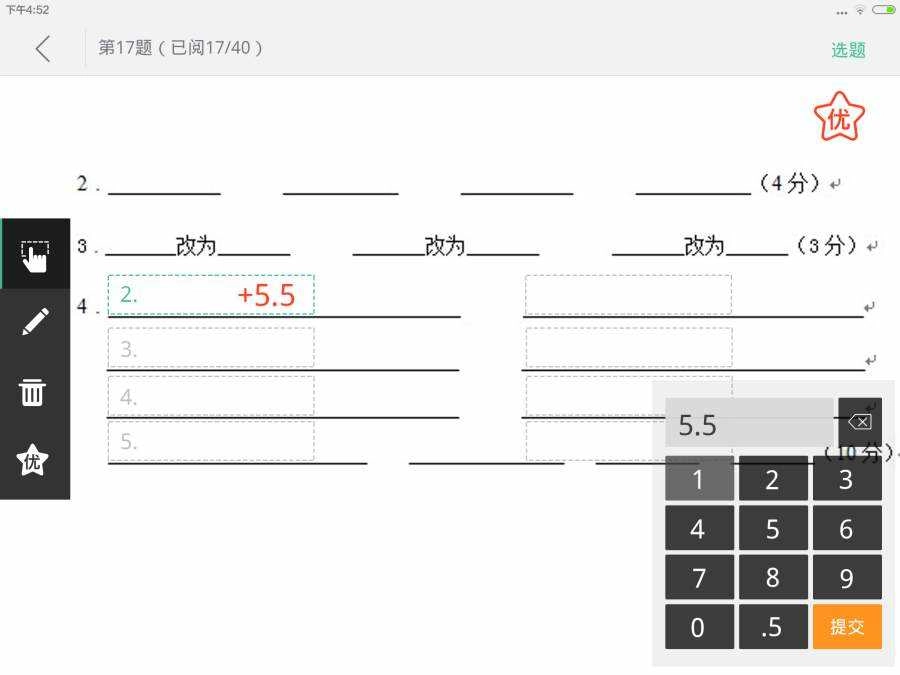Tap number 9 on score keypad
Image resolution: width=900 pixels, height=675 pixels.
847,577
